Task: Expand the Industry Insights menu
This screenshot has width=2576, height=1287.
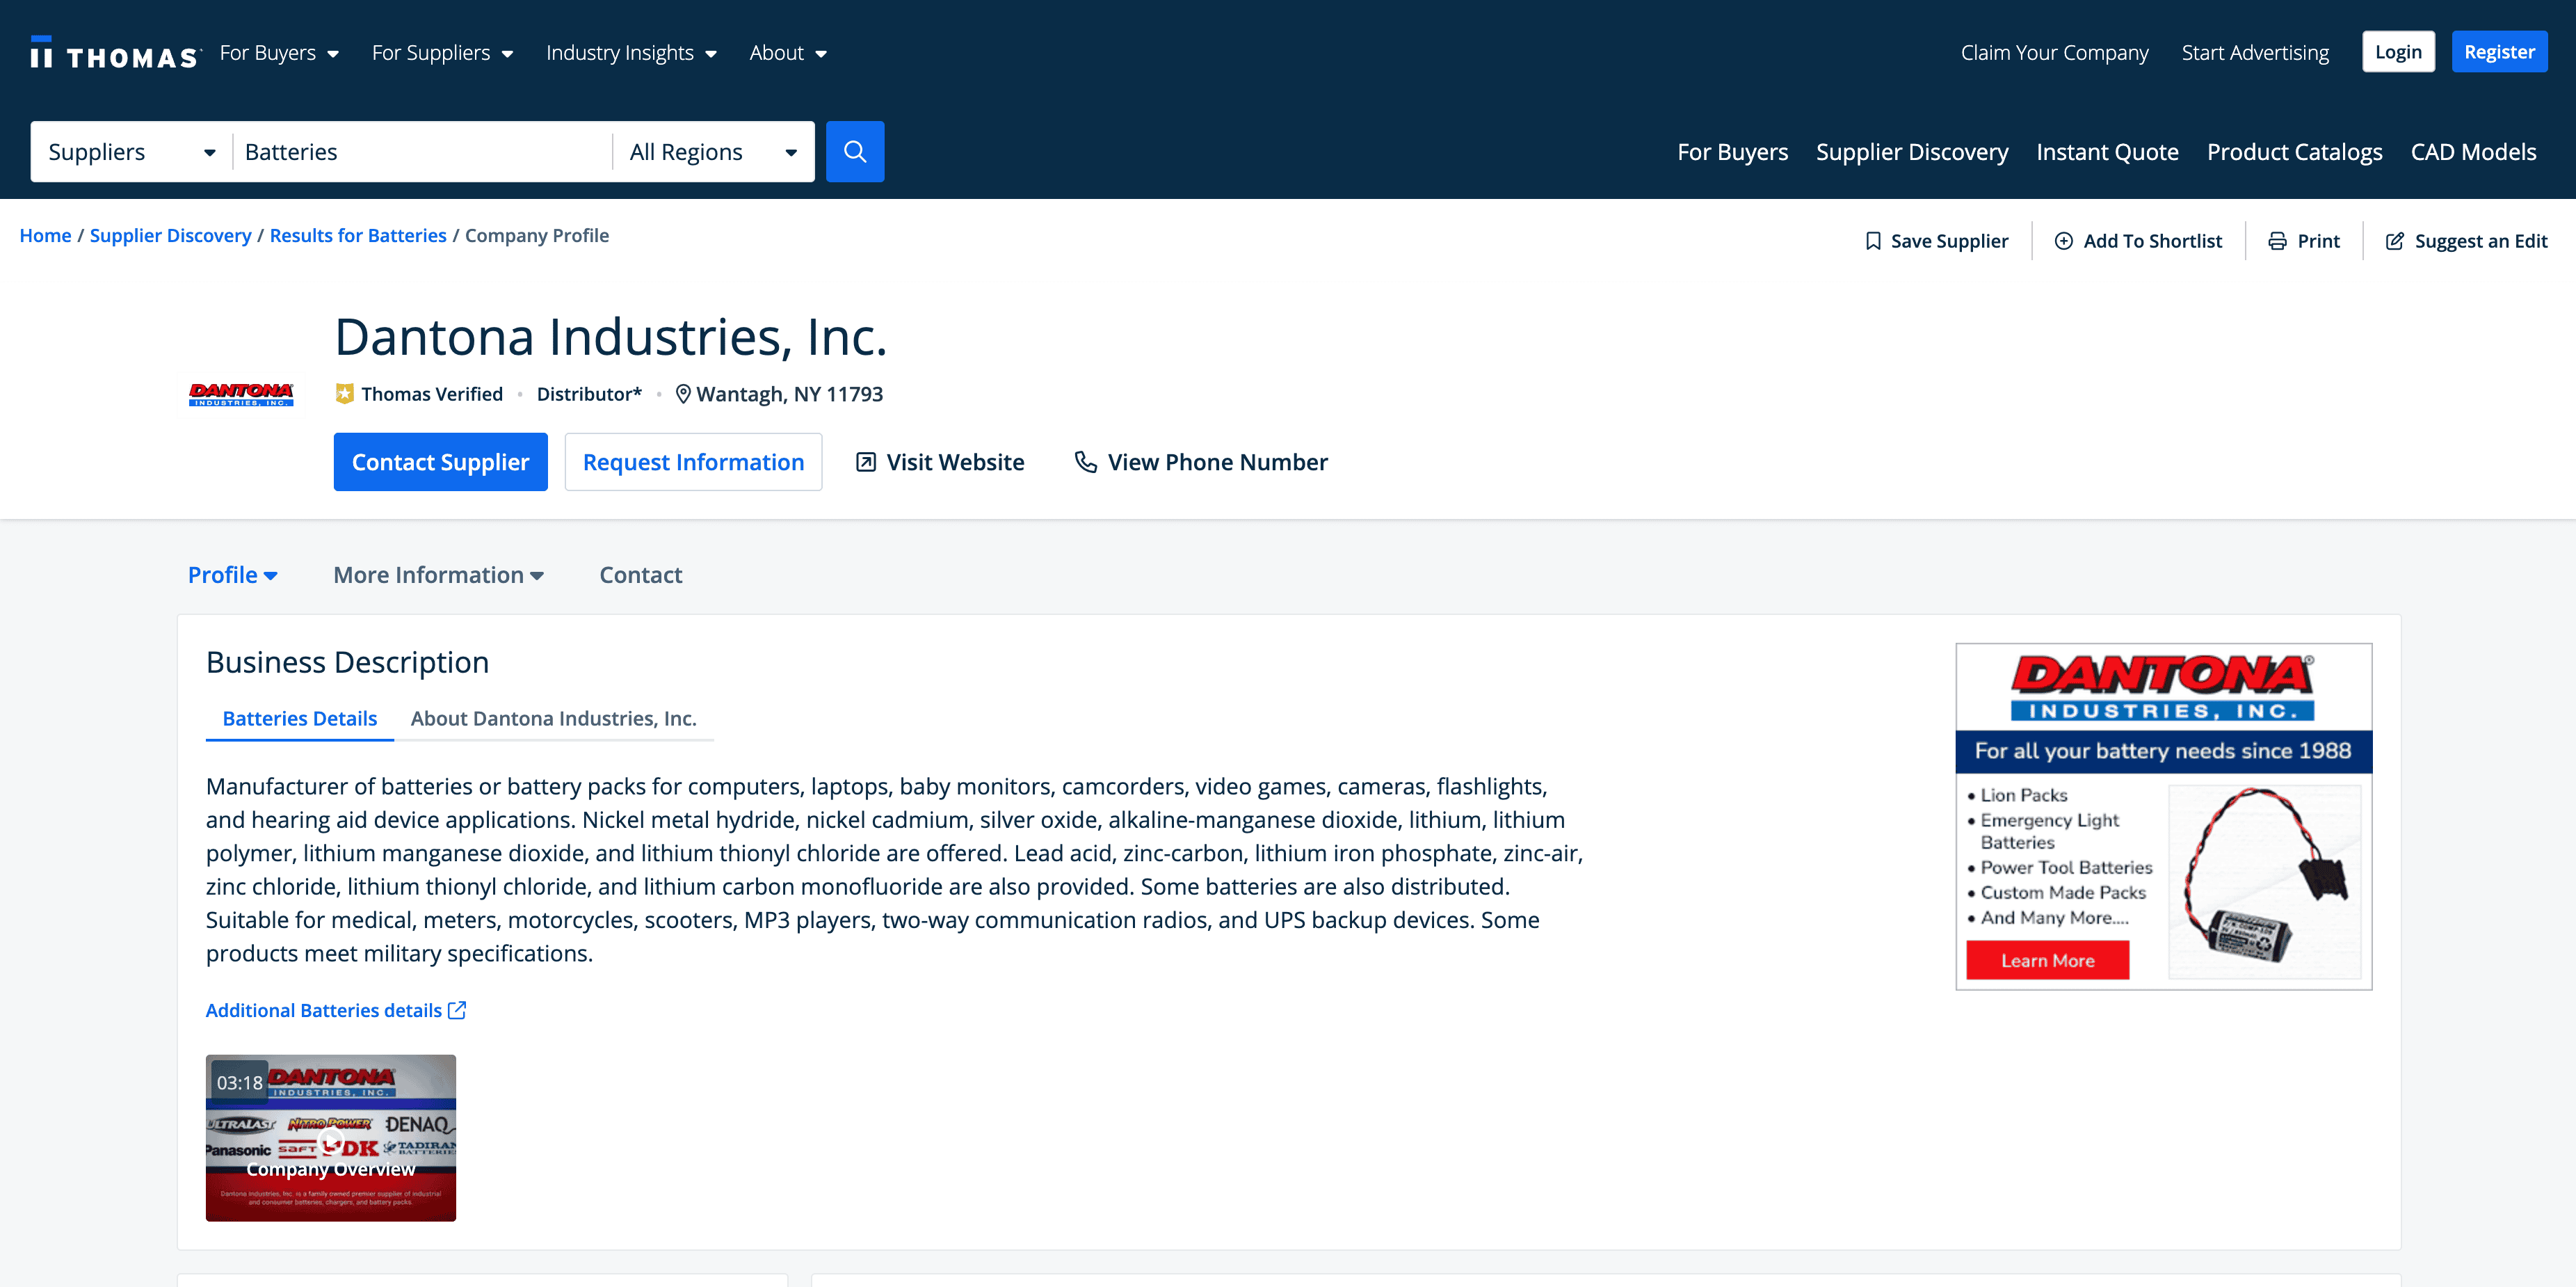Action: [x=631, y=53]
